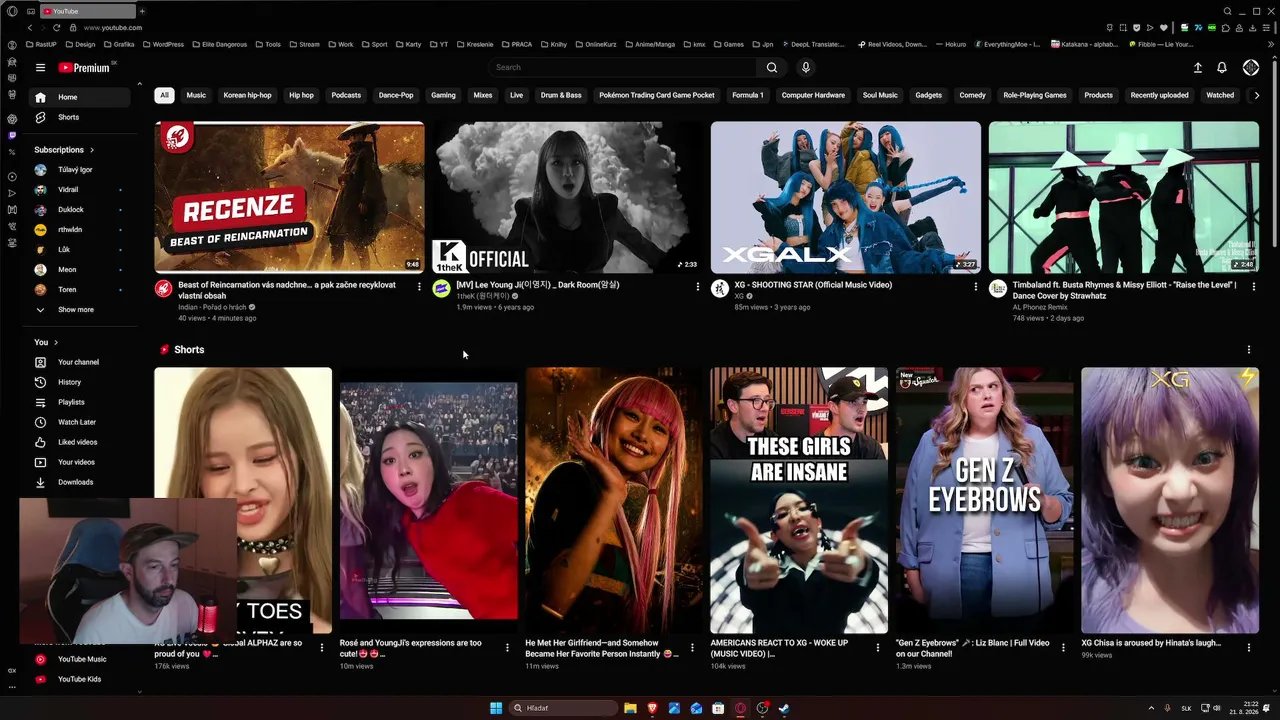
Task: Open the Live category chip
Action: pyautogui.click(x=516, y=95)
